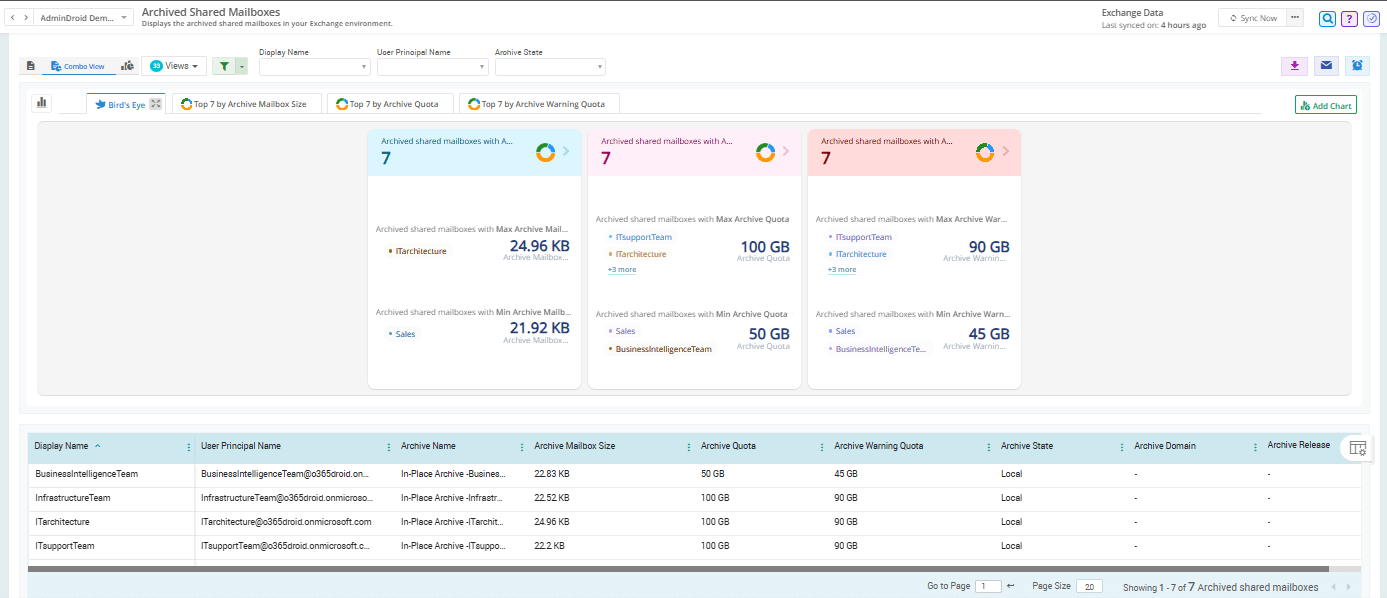This screenshot has height=598, width=1387.
Task: Click the alarm clock schedule icon
Action: coord(1357,66)
